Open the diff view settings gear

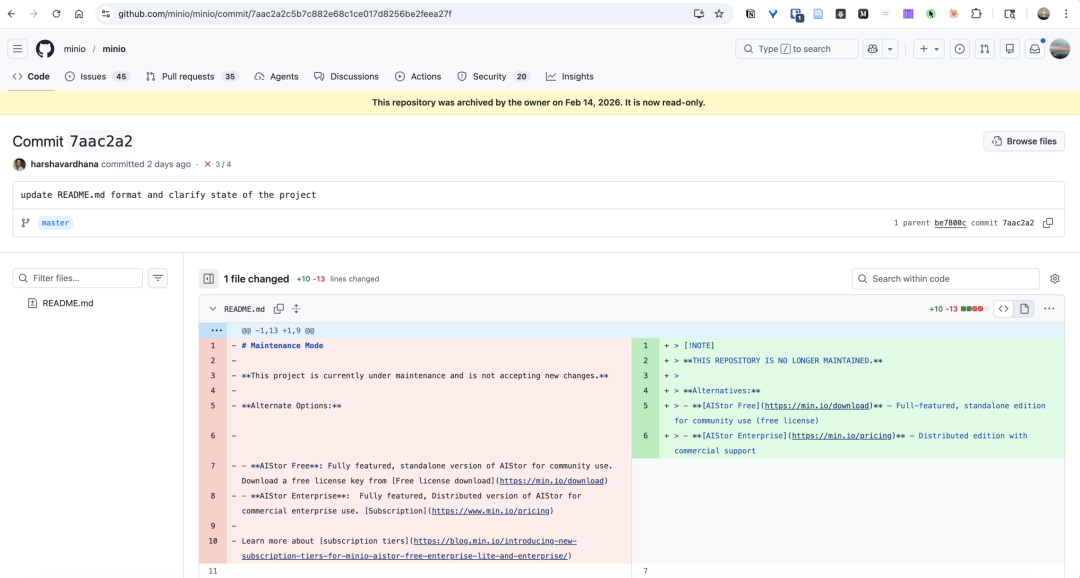point(1054,279)
